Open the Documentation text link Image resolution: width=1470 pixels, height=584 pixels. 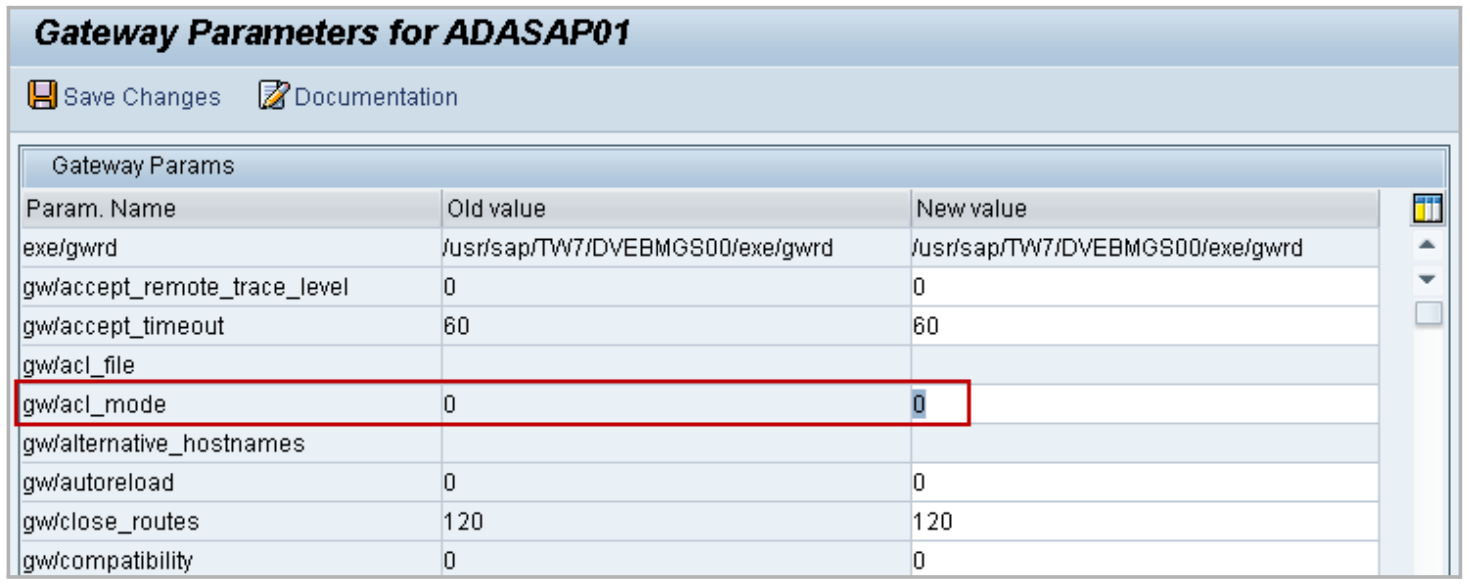click(x=375, y=97)
